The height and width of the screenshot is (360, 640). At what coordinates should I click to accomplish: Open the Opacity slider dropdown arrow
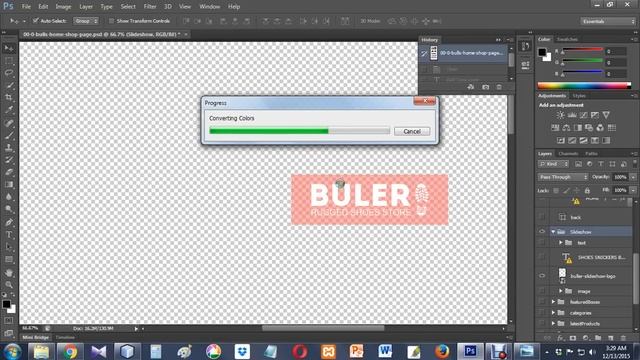click(633, 177)
